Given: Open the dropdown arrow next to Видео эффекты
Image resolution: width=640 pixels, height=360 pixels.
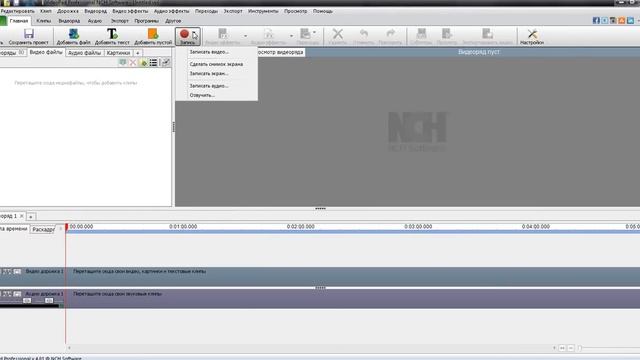Looking at the screenshot, I should tap(245, 36).
